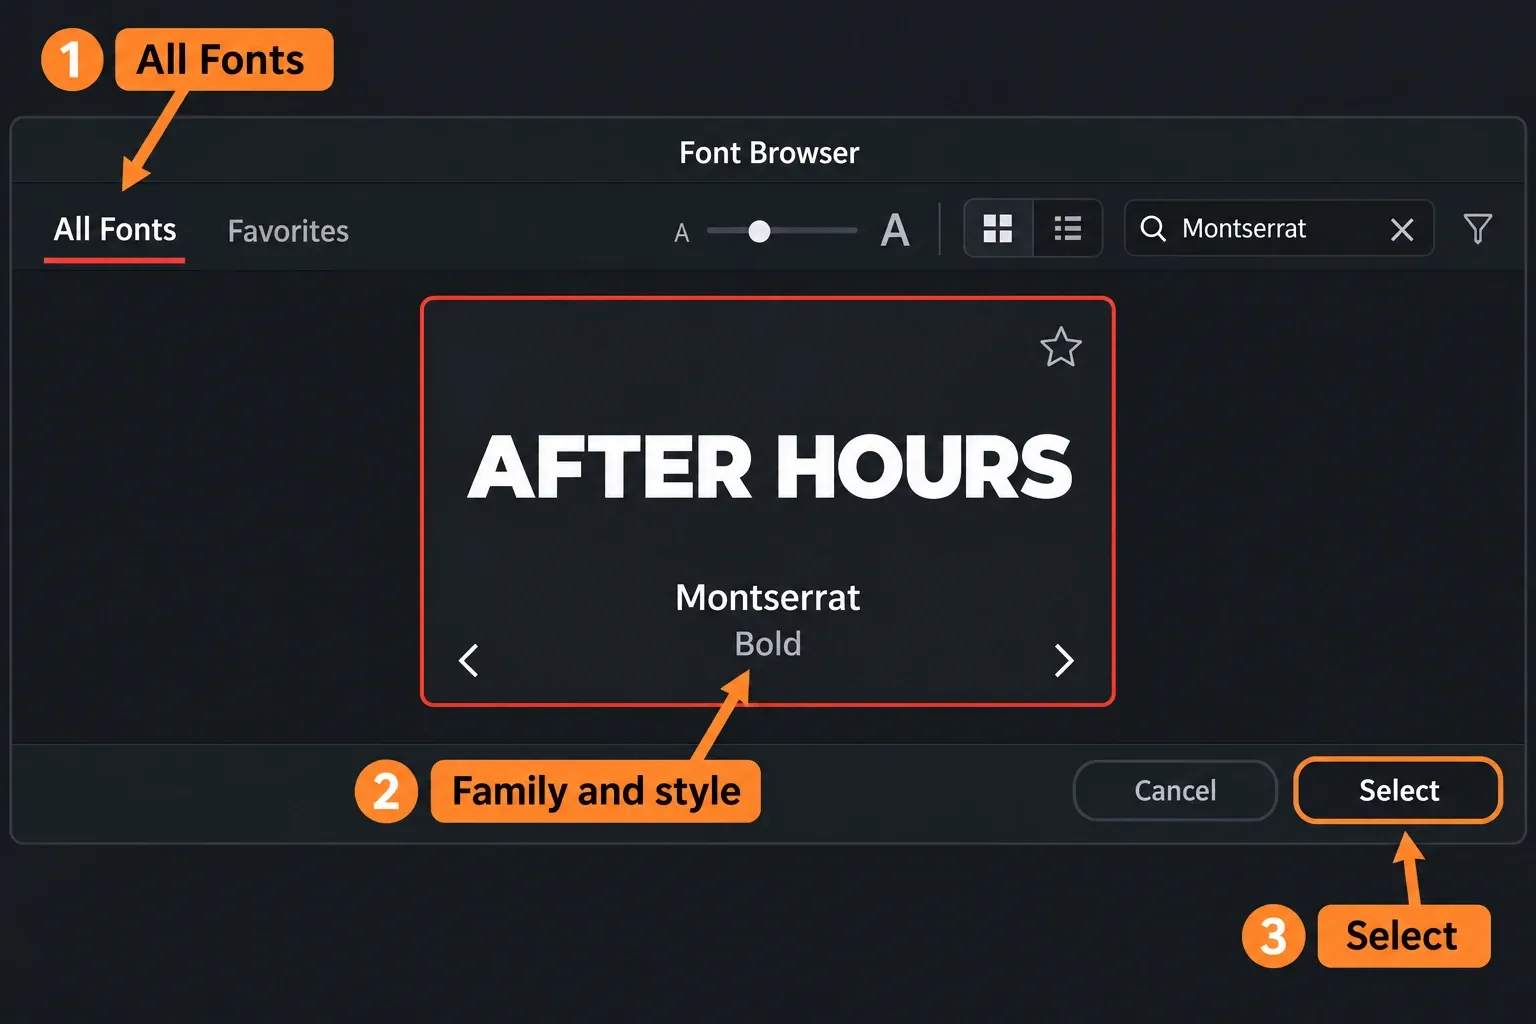The height and width of the screenshot is (1024, 1536).
Task: Open the All Fonts tab
Action: 115,230
